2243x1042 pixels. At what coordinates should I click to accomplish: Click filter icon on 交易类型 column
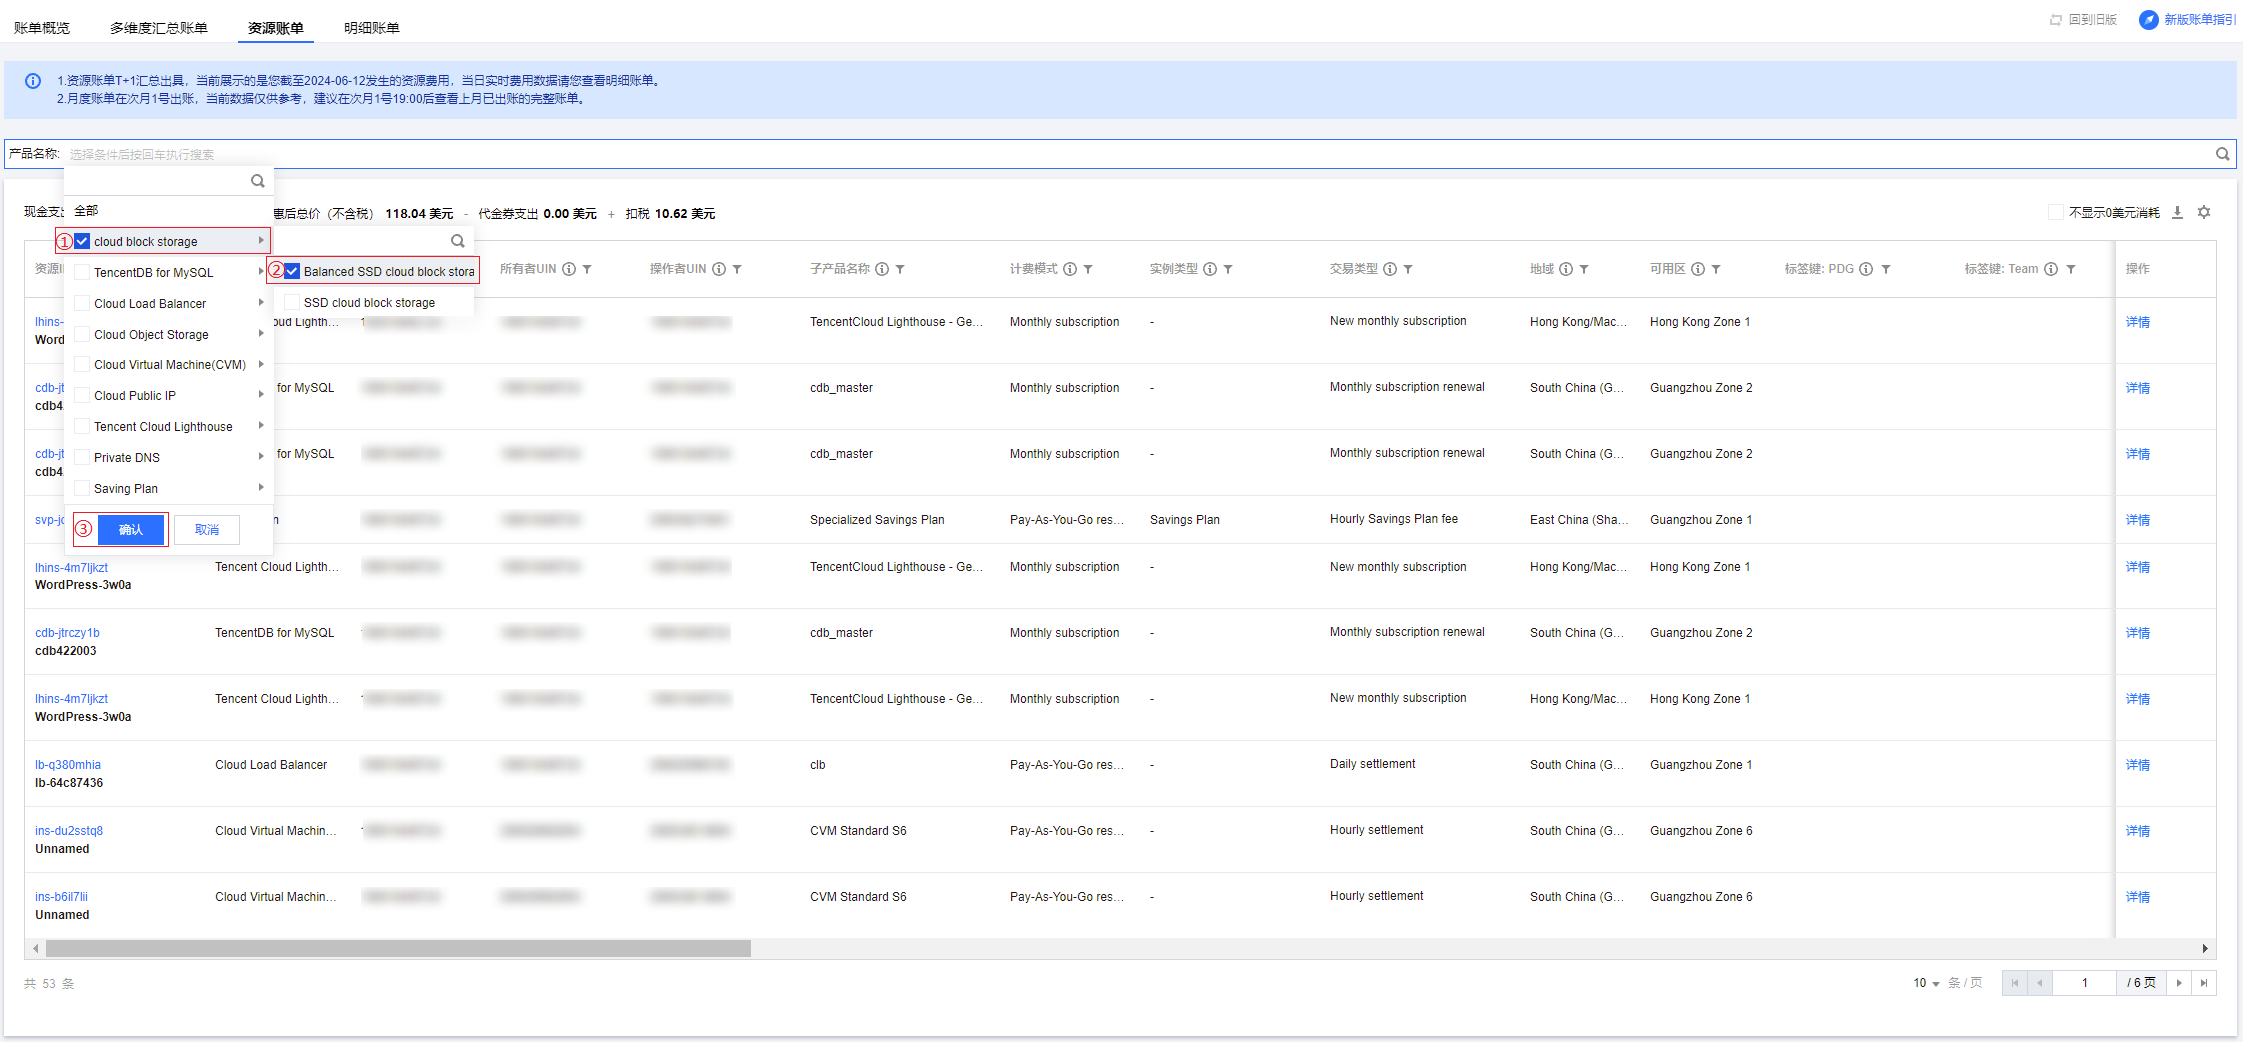pyautogui.click(x=1408, y=269)
